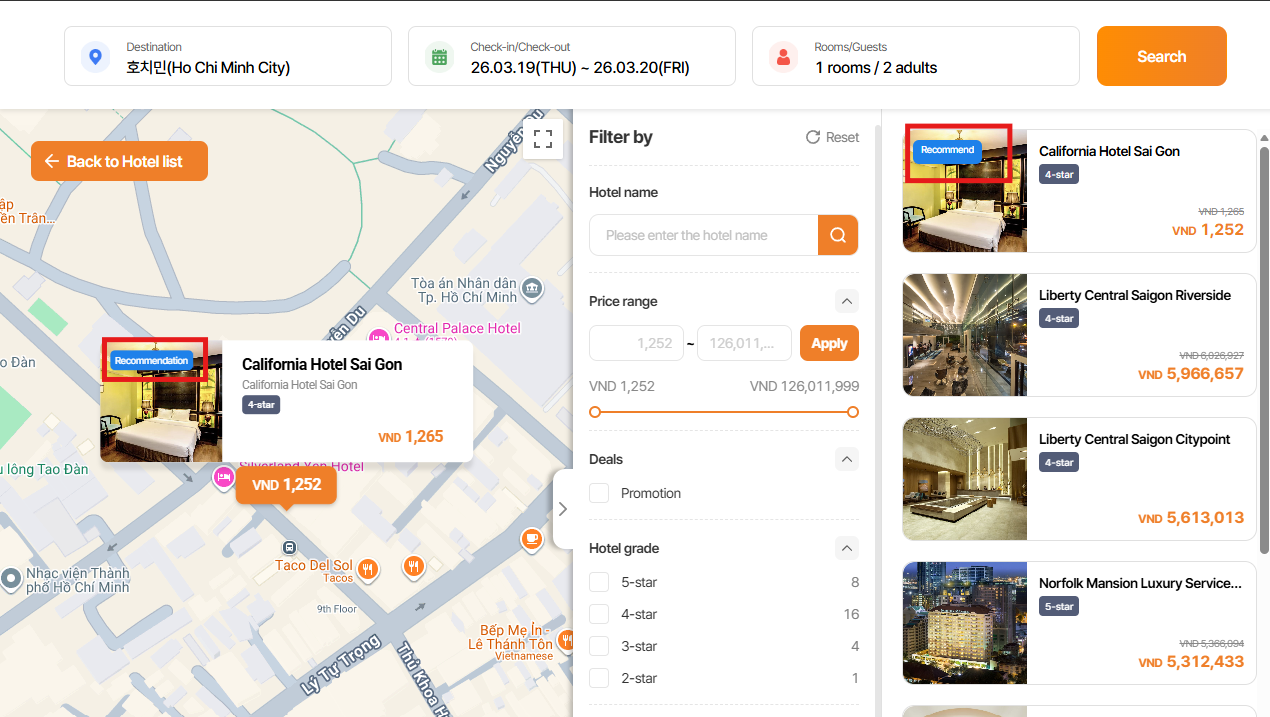Open the Check-in/Check-out date picker
Viewport: 1270px width, 717px height.
(x=572, y=56)
